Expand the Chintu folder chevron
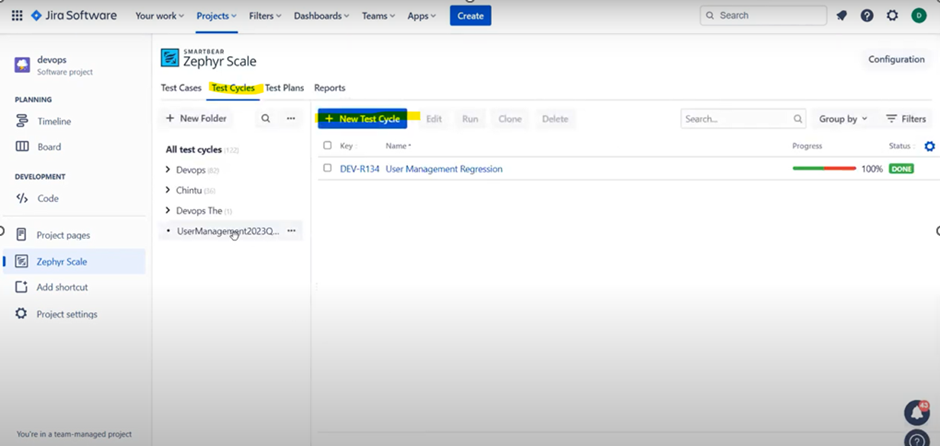 click(168, 190)
